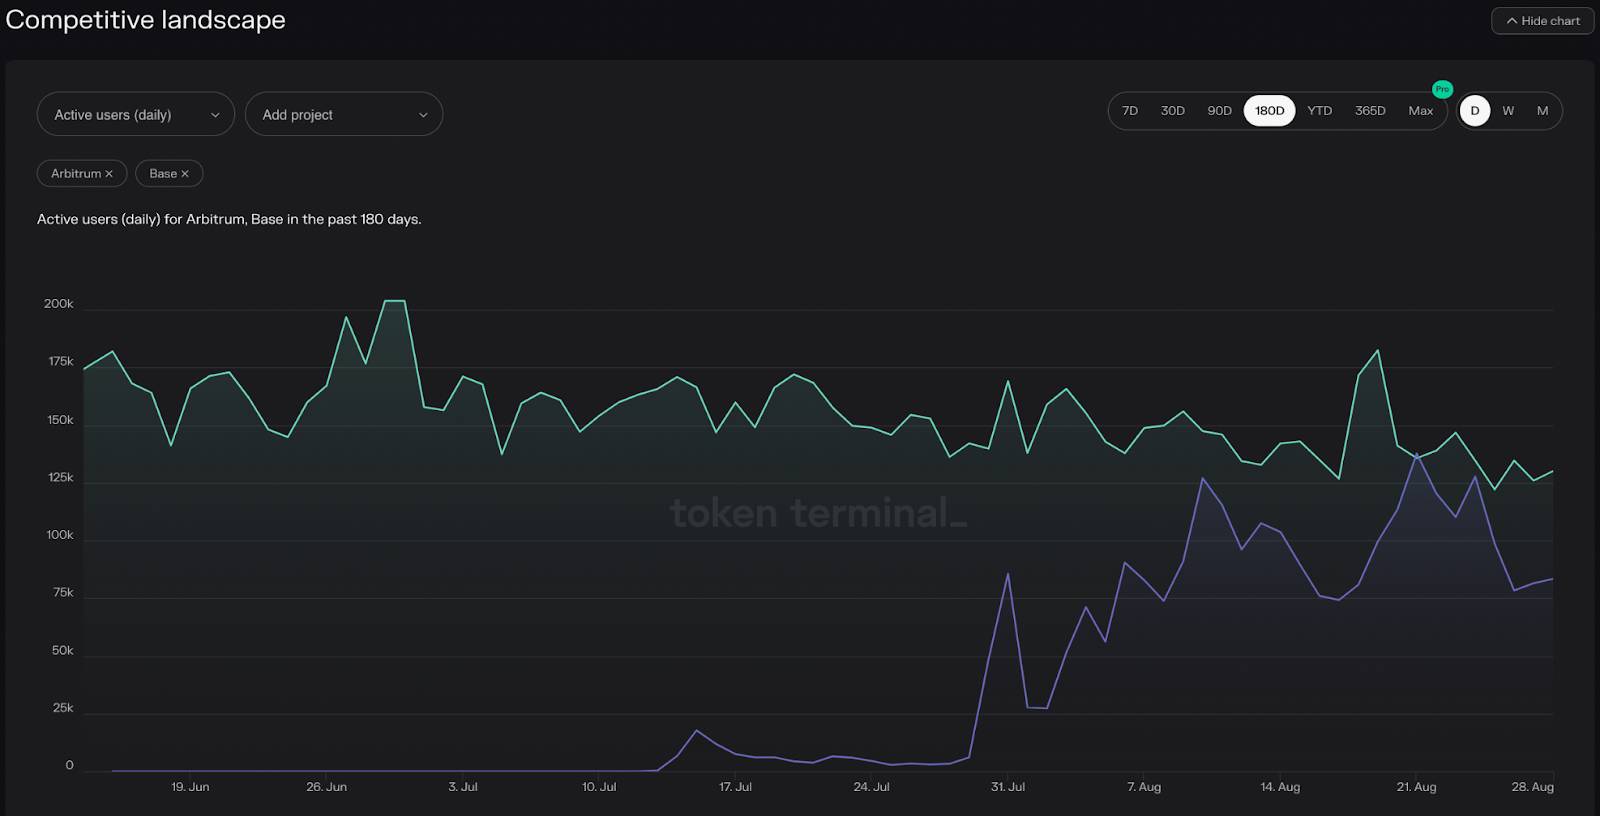Click the green Pro badge

1442,89
